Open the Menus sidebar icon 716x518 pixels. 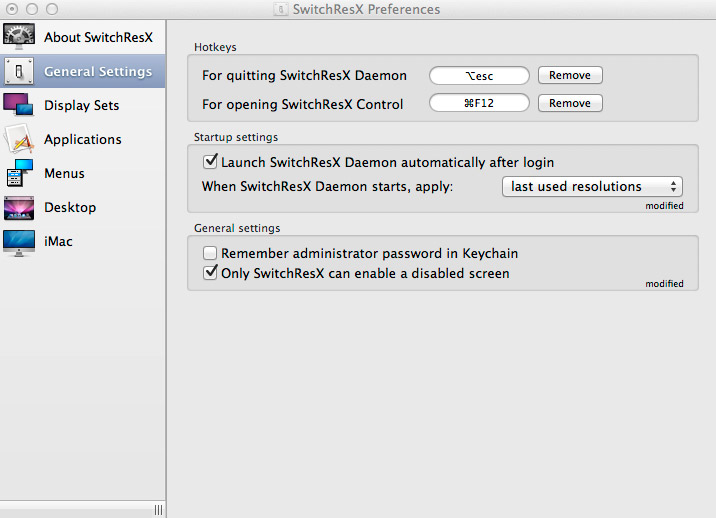tap(20, 173)
